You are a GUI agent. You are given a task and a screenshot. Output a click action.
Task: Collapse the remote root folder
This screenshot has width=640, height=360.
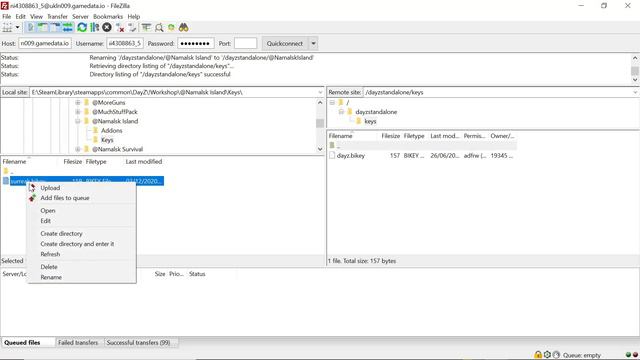[332, 102]
